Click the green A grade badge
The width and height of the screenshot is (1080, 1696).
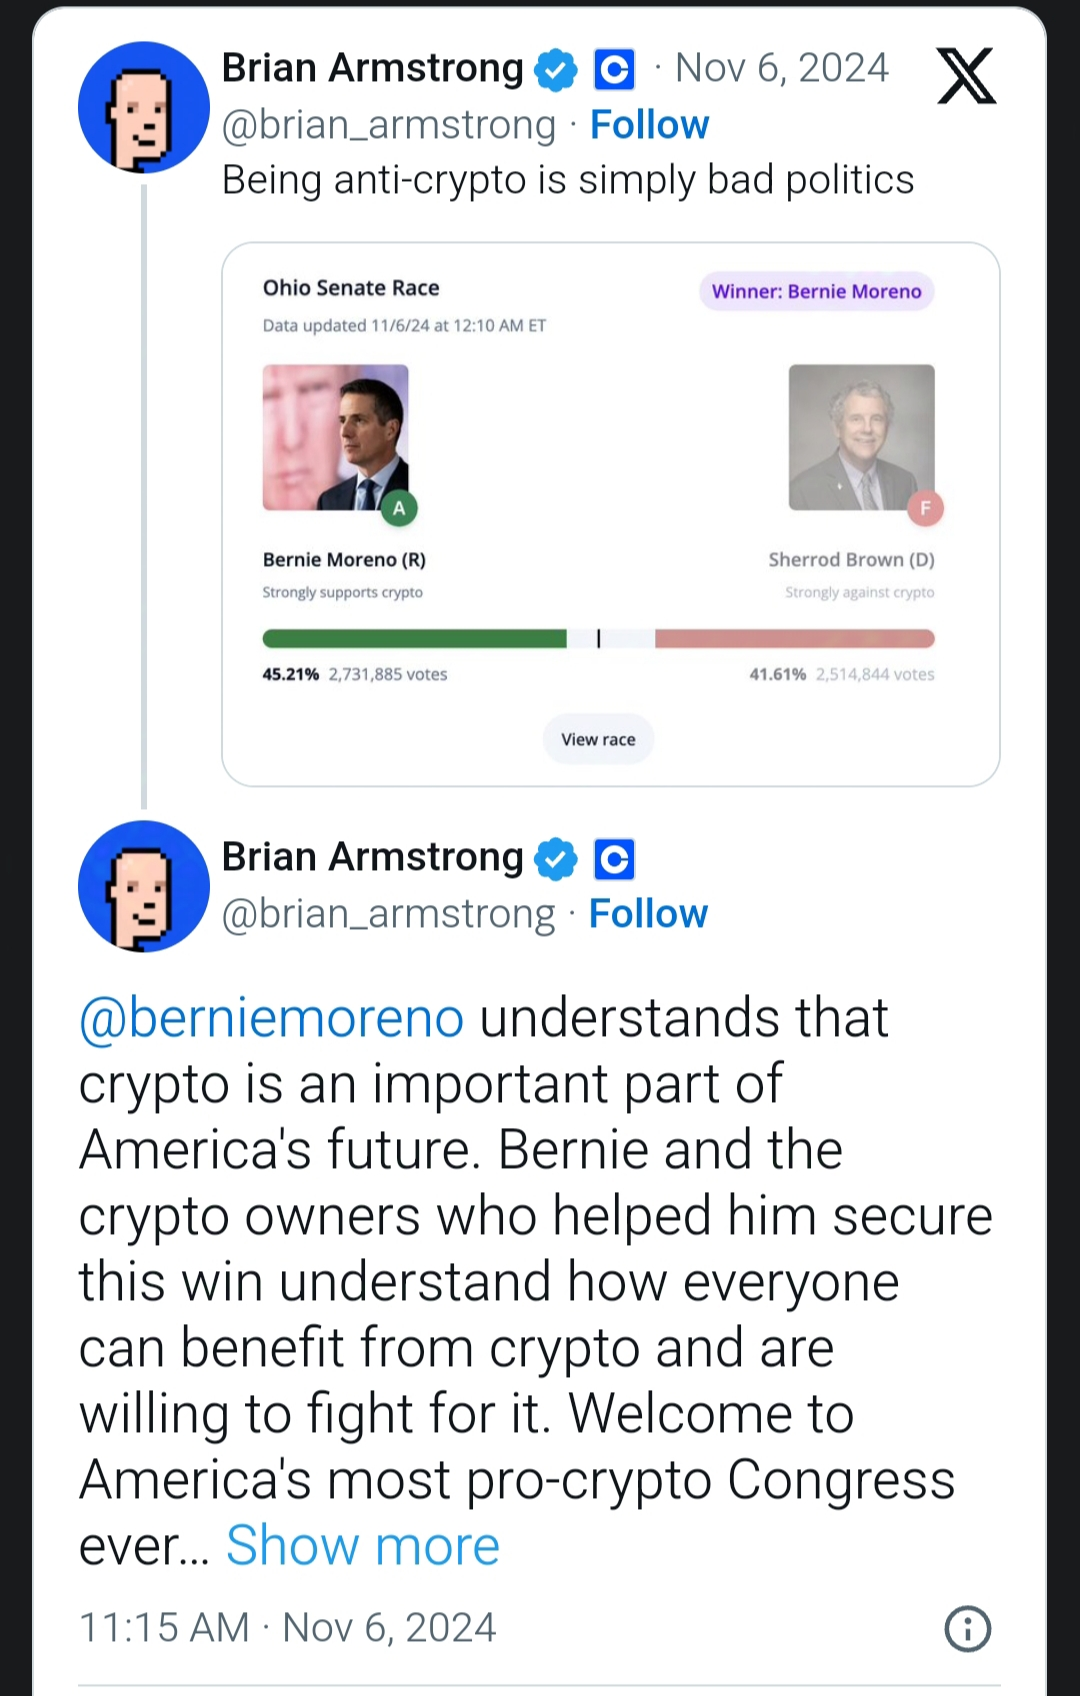(399, 508)
